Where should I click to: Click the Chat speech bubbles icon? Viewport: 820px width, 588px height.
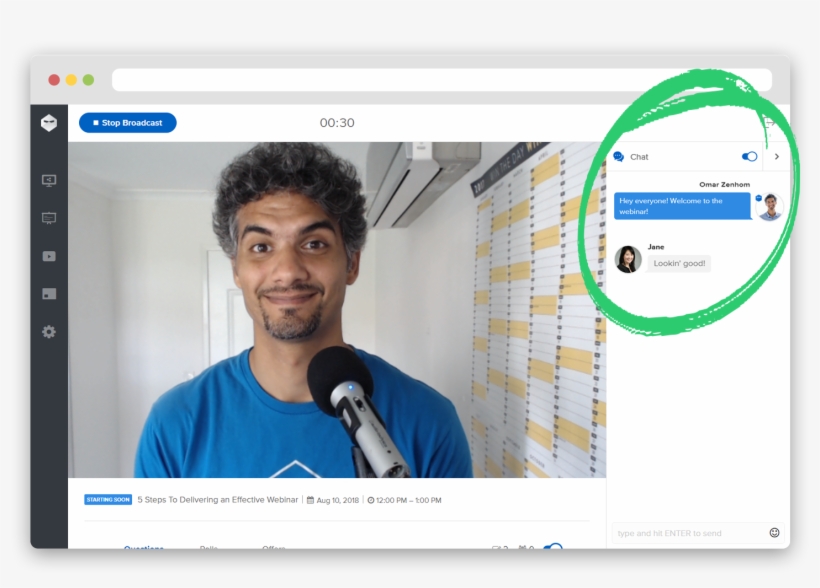pyautogui.click(x=619, y=157)
